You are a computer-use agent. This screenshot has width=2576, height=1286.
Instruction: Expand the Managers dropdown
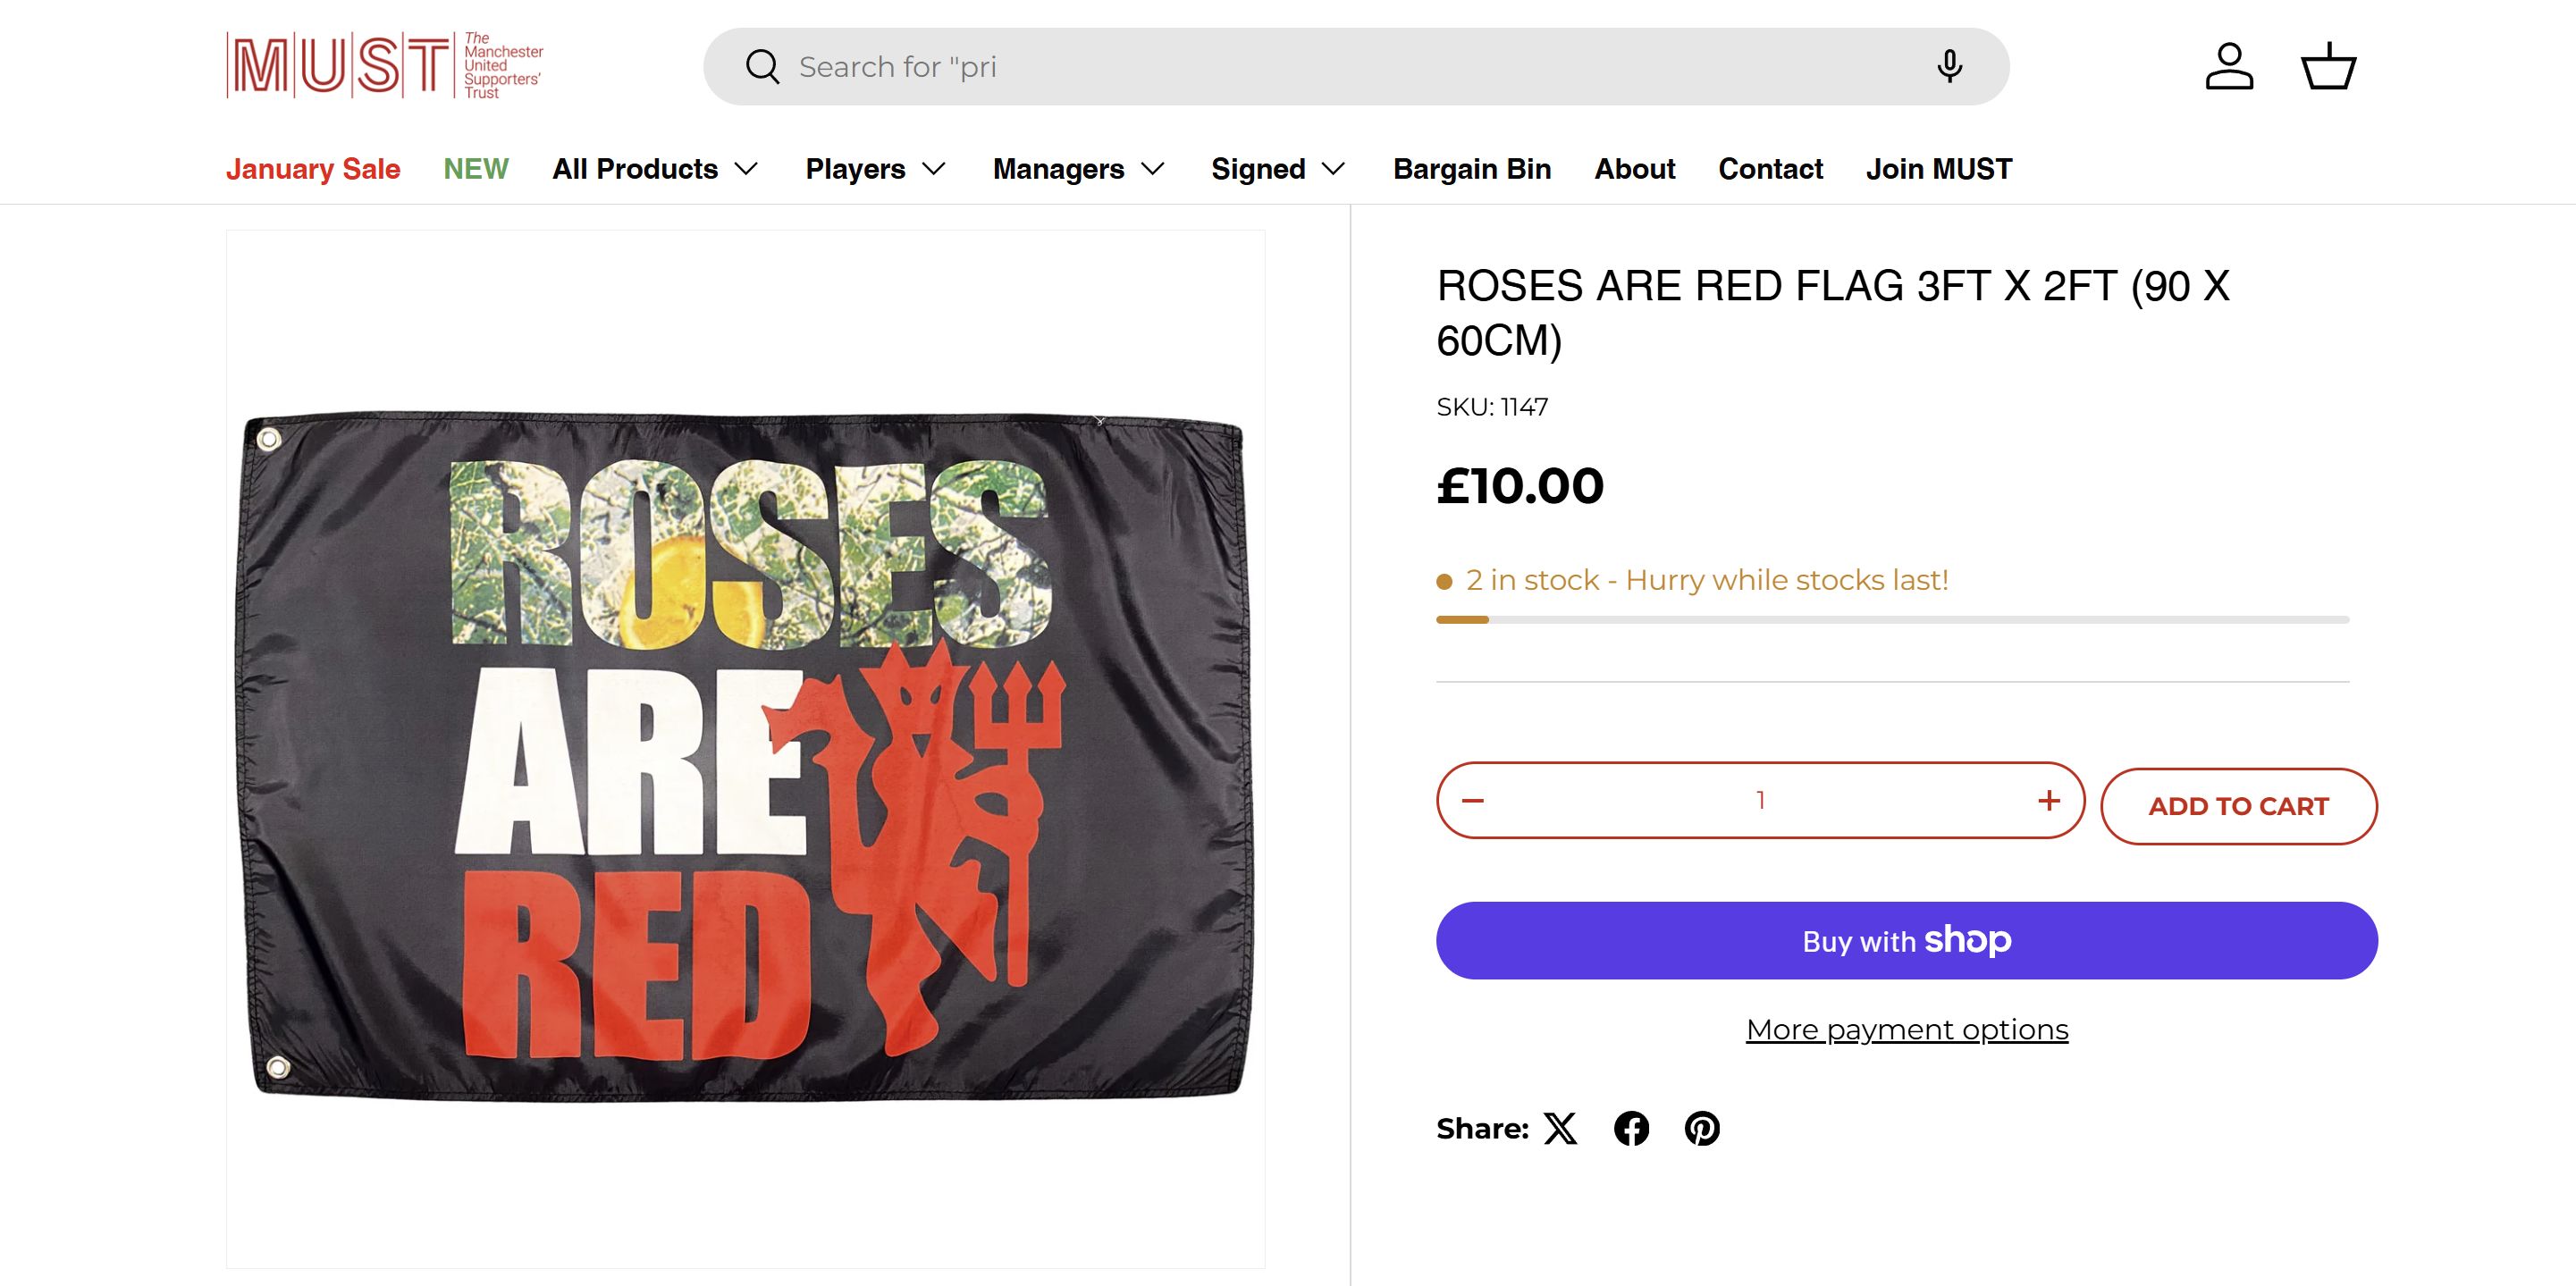point(1078,169)
